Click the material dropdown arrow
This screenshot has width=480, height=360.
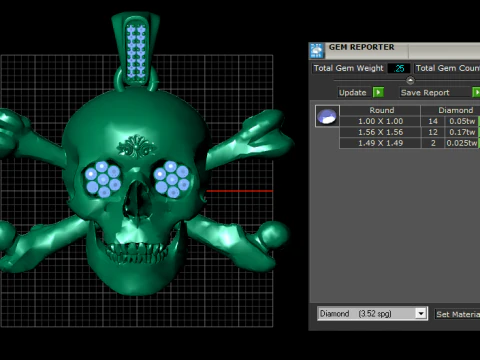click(421, 314)
